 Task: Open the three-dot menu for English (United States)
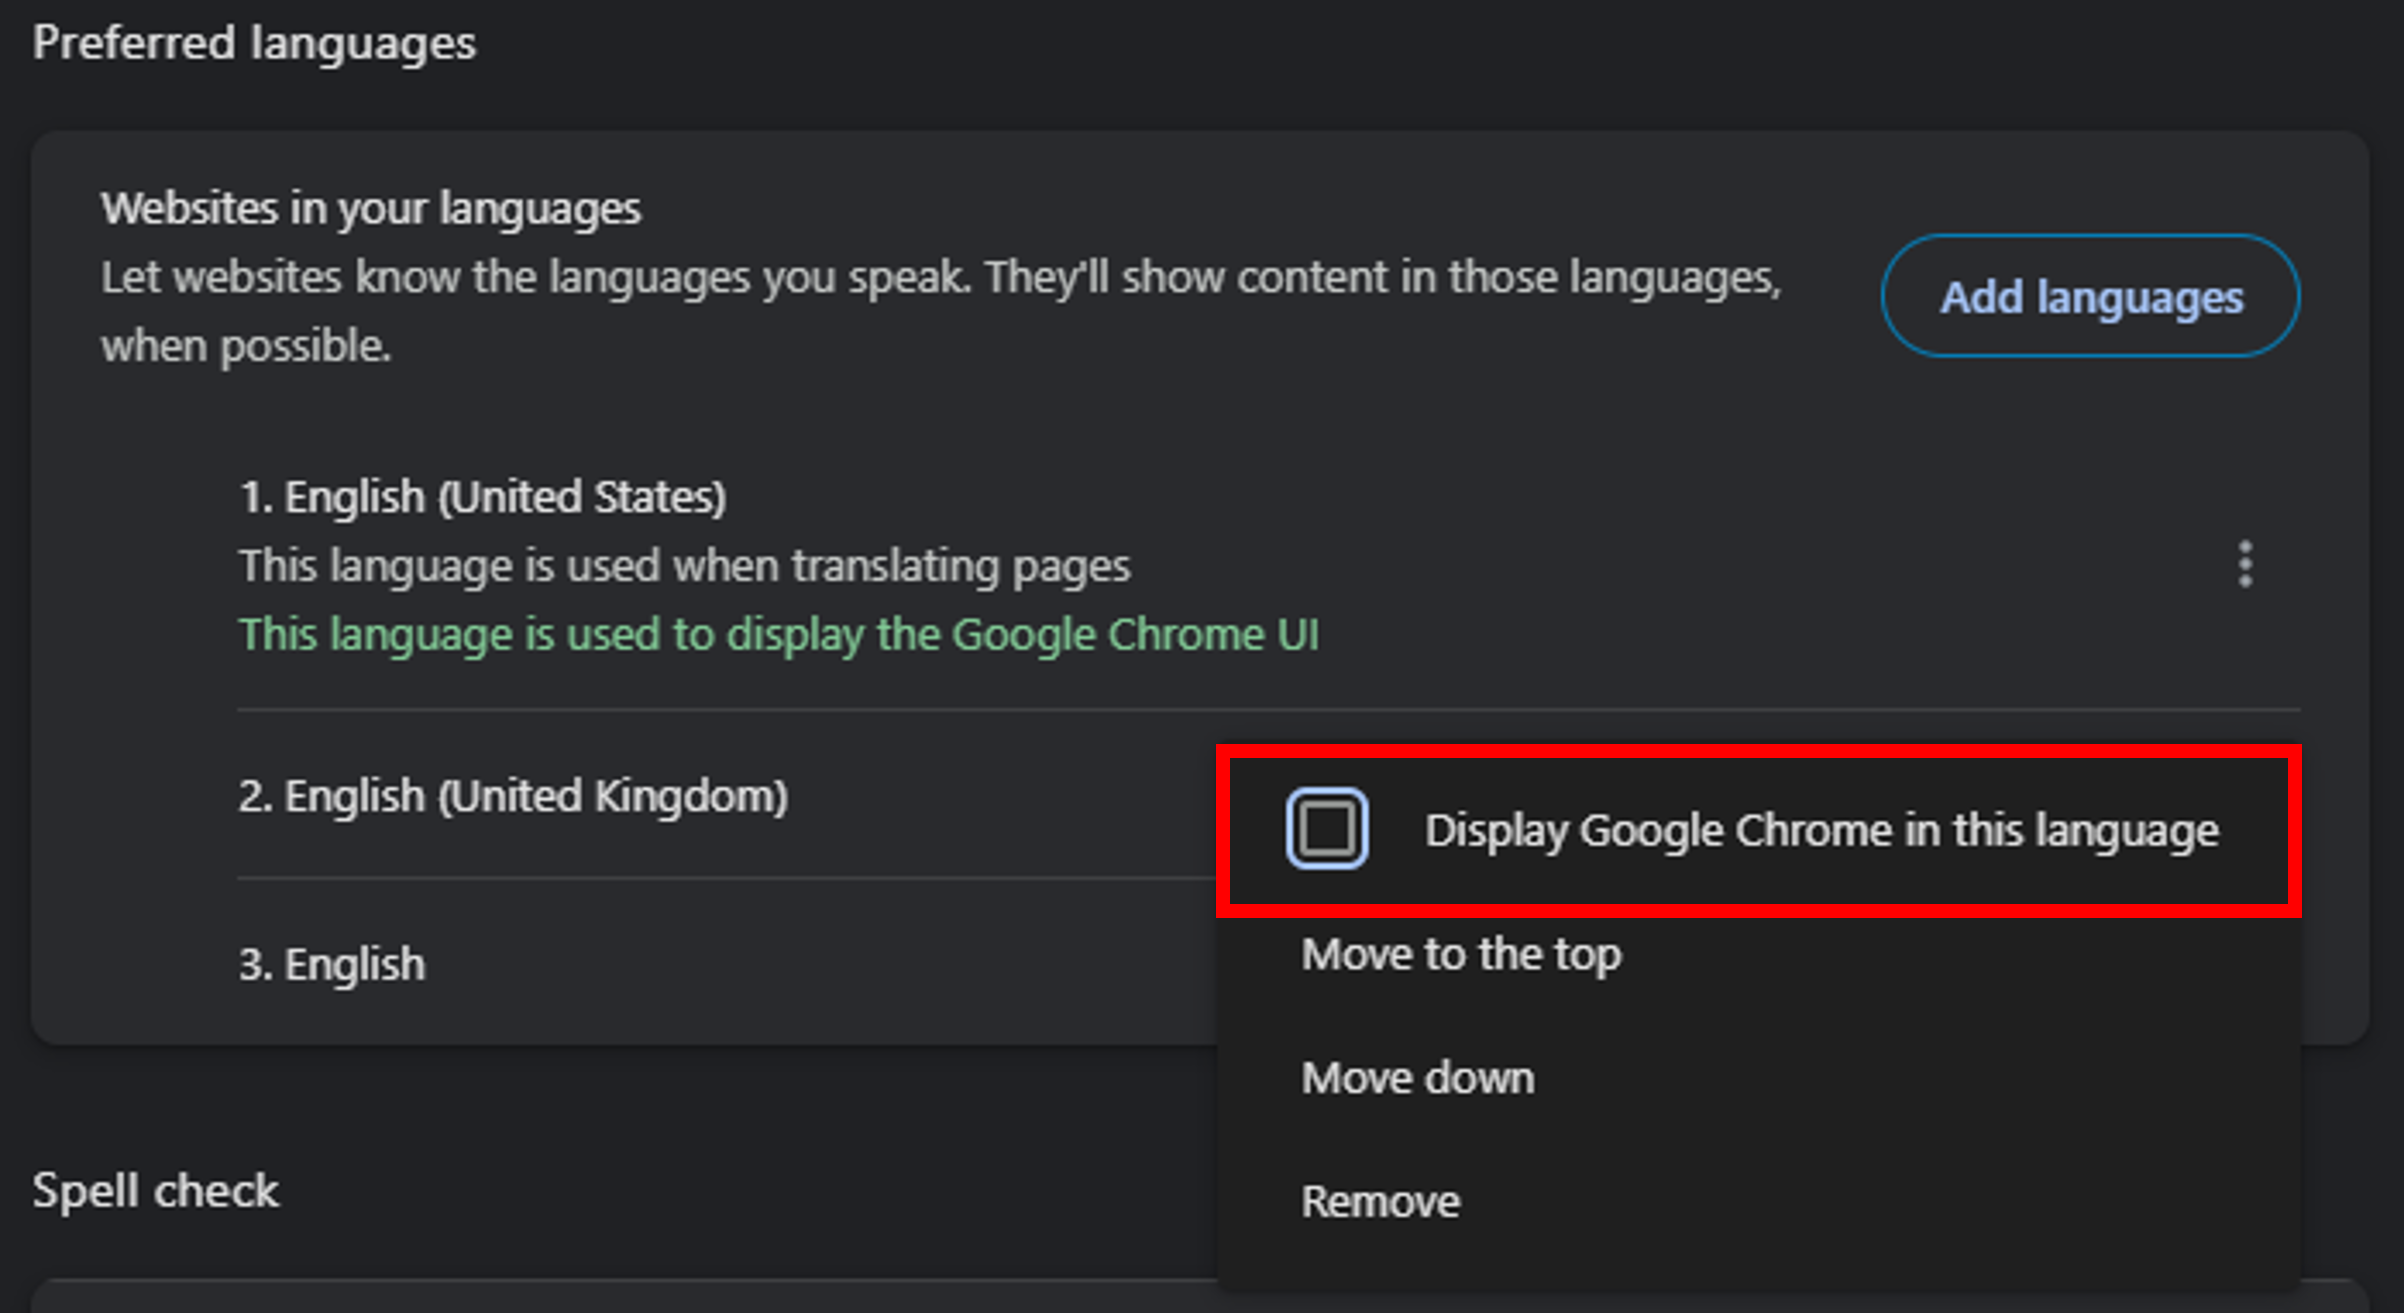pos(2245,565)
